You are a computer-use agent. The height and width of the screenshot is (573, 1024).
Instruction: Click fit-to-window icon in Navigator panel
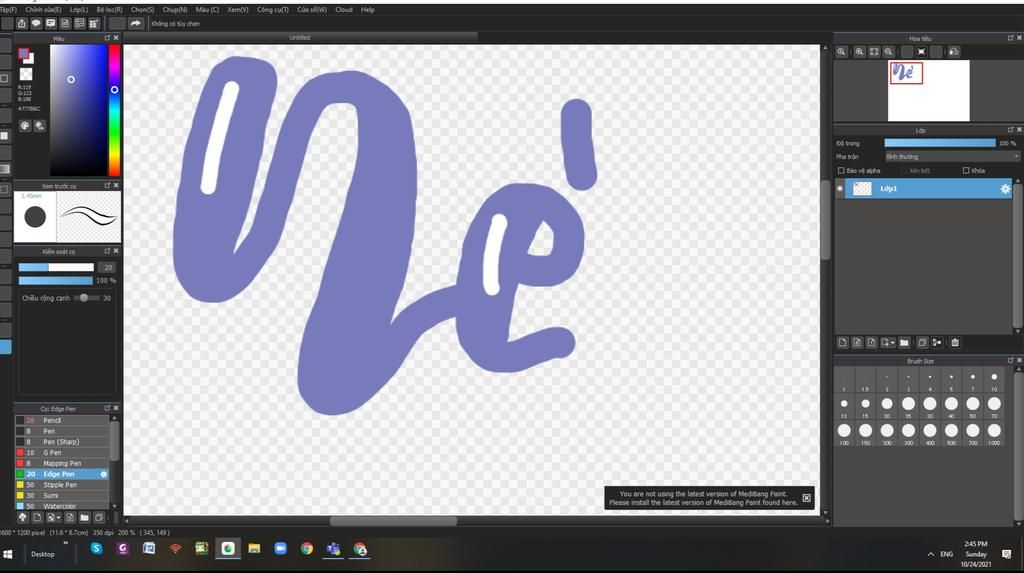(874, 52)
